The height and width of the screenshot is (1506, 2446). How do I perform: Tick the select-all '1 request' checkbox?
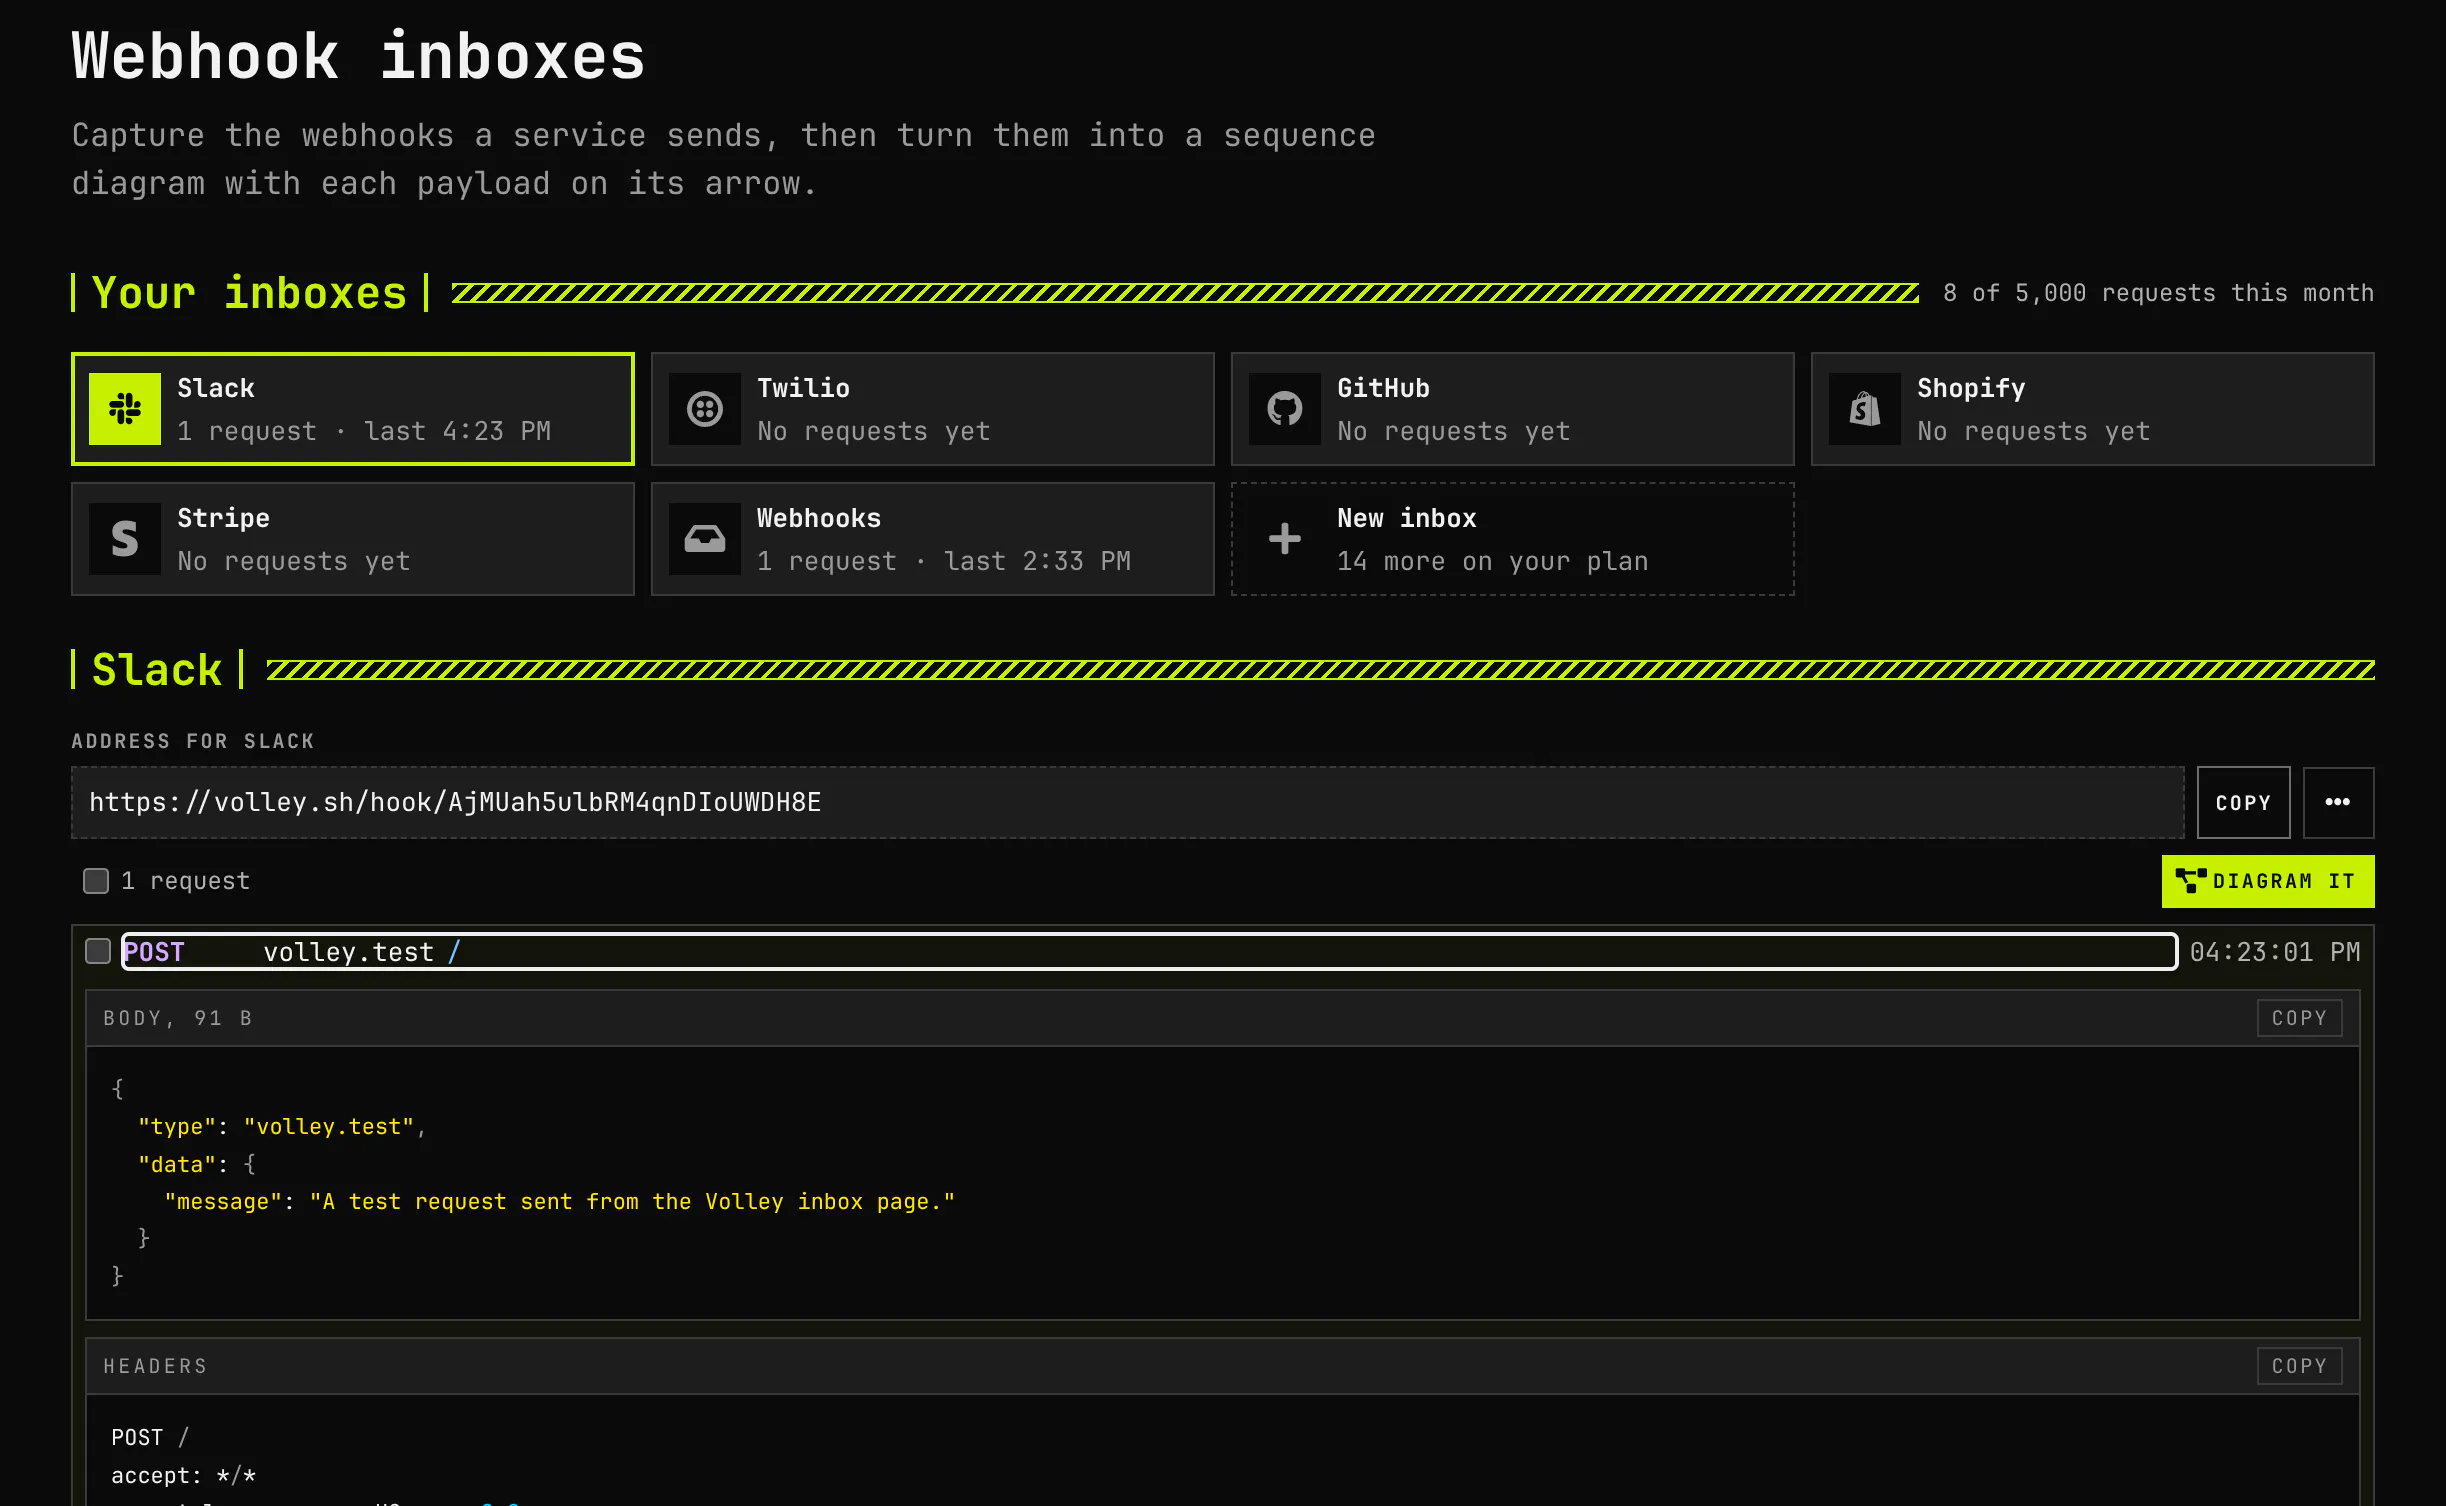[96, 881]
